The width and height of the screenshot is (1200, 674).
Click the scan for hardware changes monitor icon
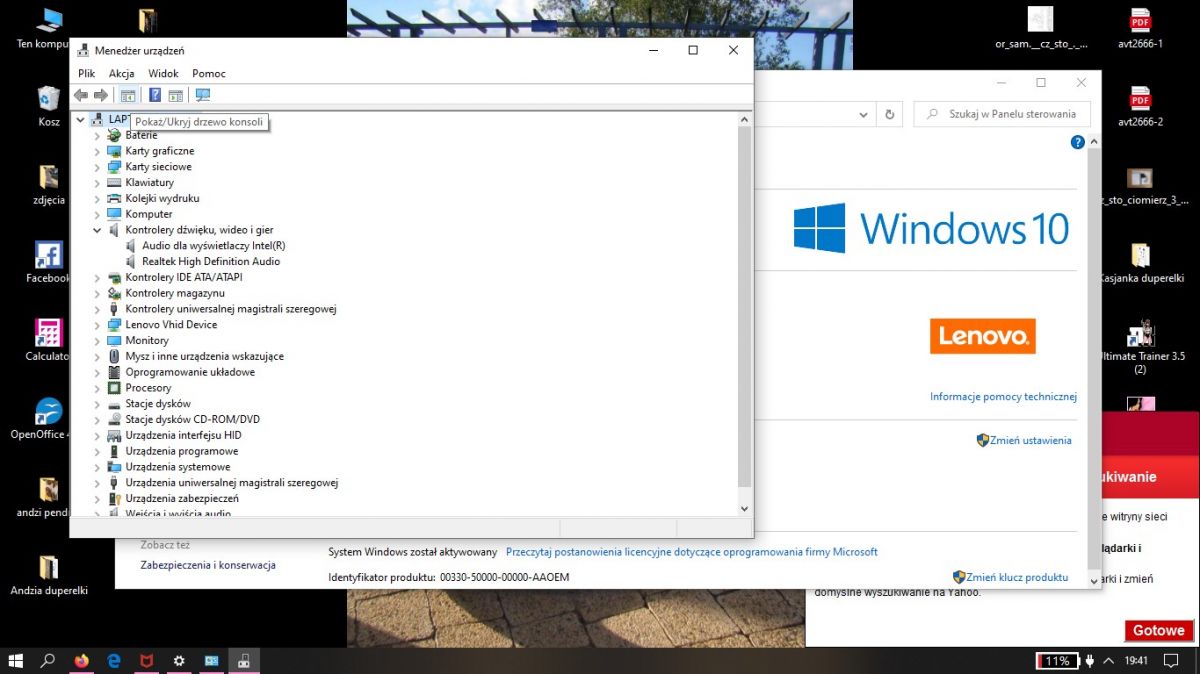click(x=203, y=95)
